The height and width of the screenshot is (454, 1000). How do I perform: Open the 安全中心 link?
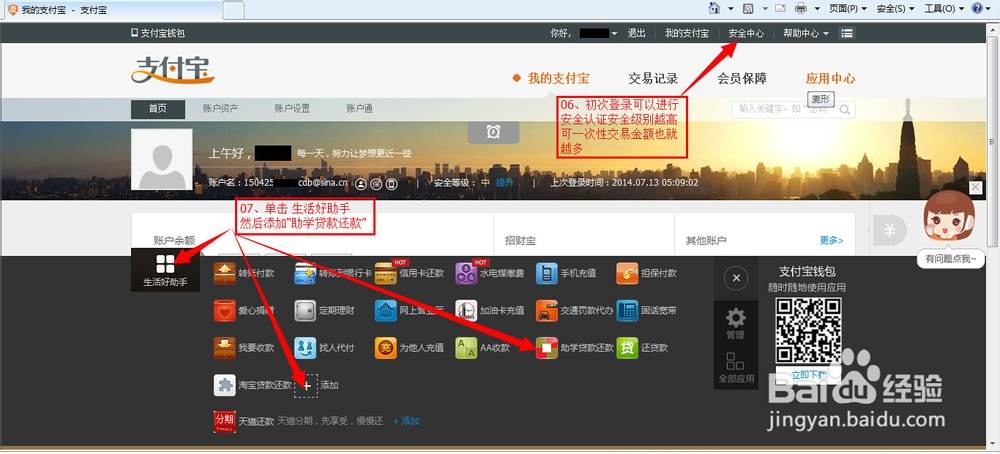click(746, 33)
